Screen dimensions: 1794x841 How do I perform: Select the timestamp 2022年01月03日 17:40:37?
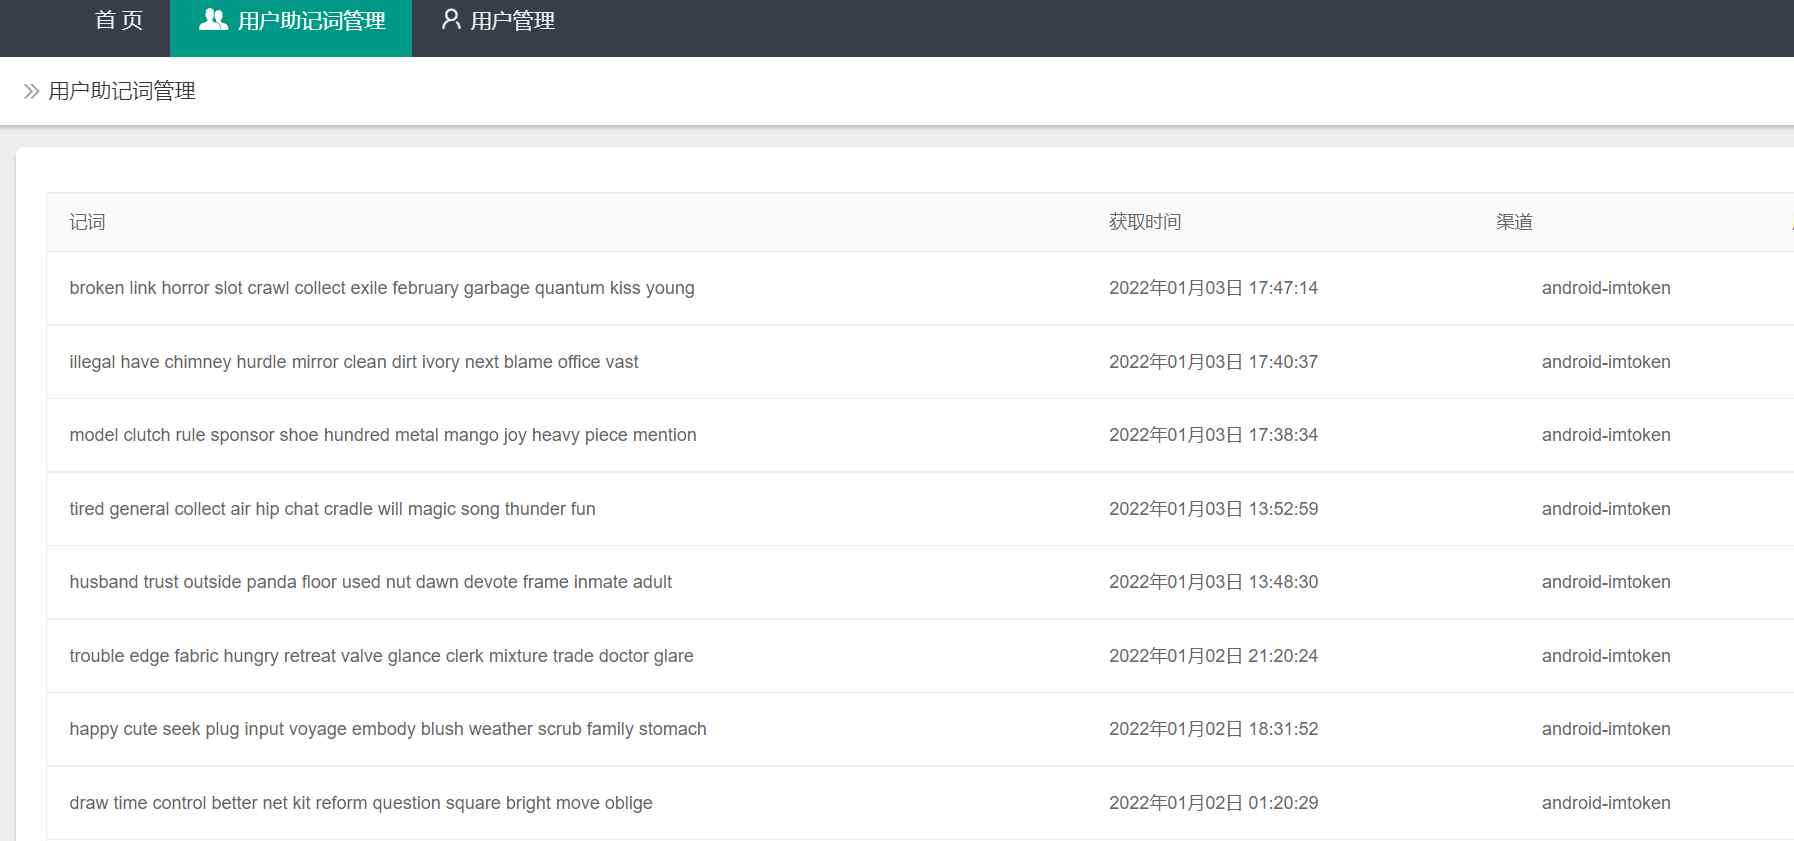1213,362
